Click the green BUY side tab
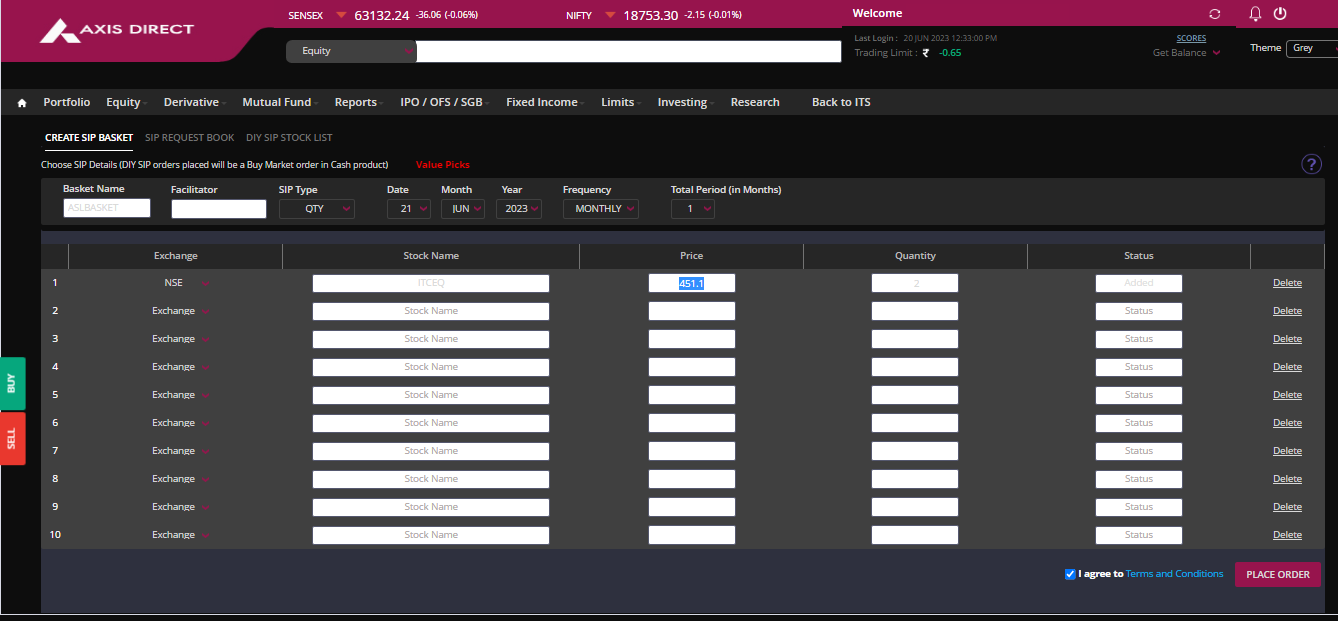Screen dimensions: 1338x621 point(12,383)
